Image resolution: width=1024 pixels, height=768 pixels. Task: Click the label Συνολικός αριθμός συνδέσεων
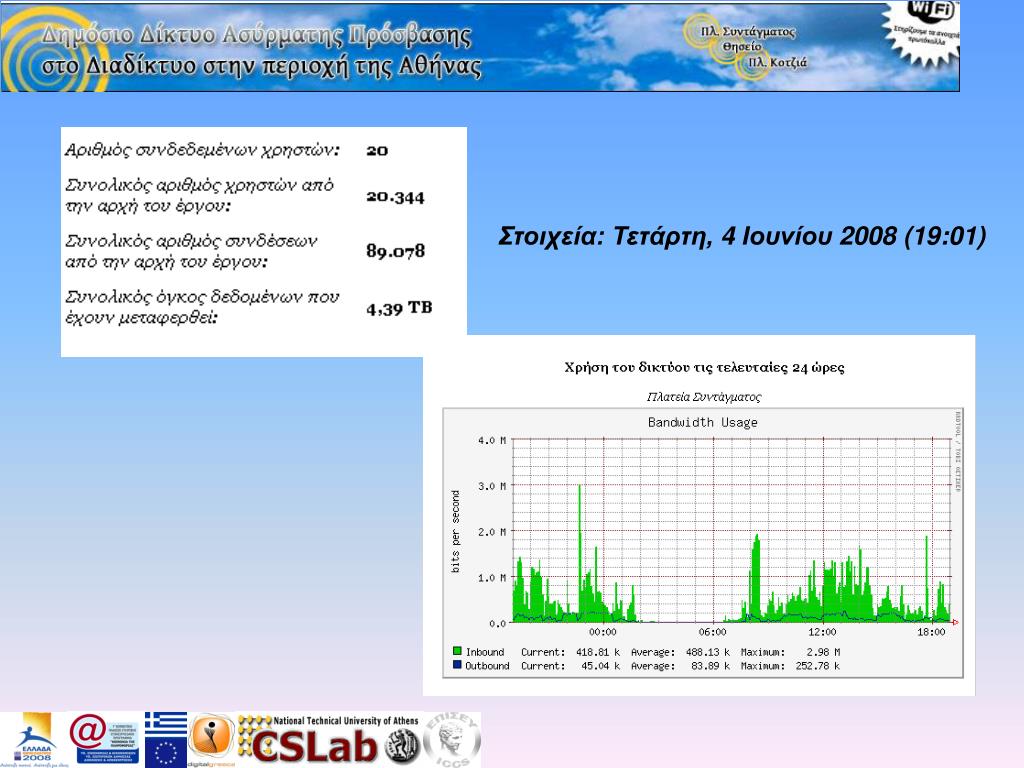coord(191,251)
